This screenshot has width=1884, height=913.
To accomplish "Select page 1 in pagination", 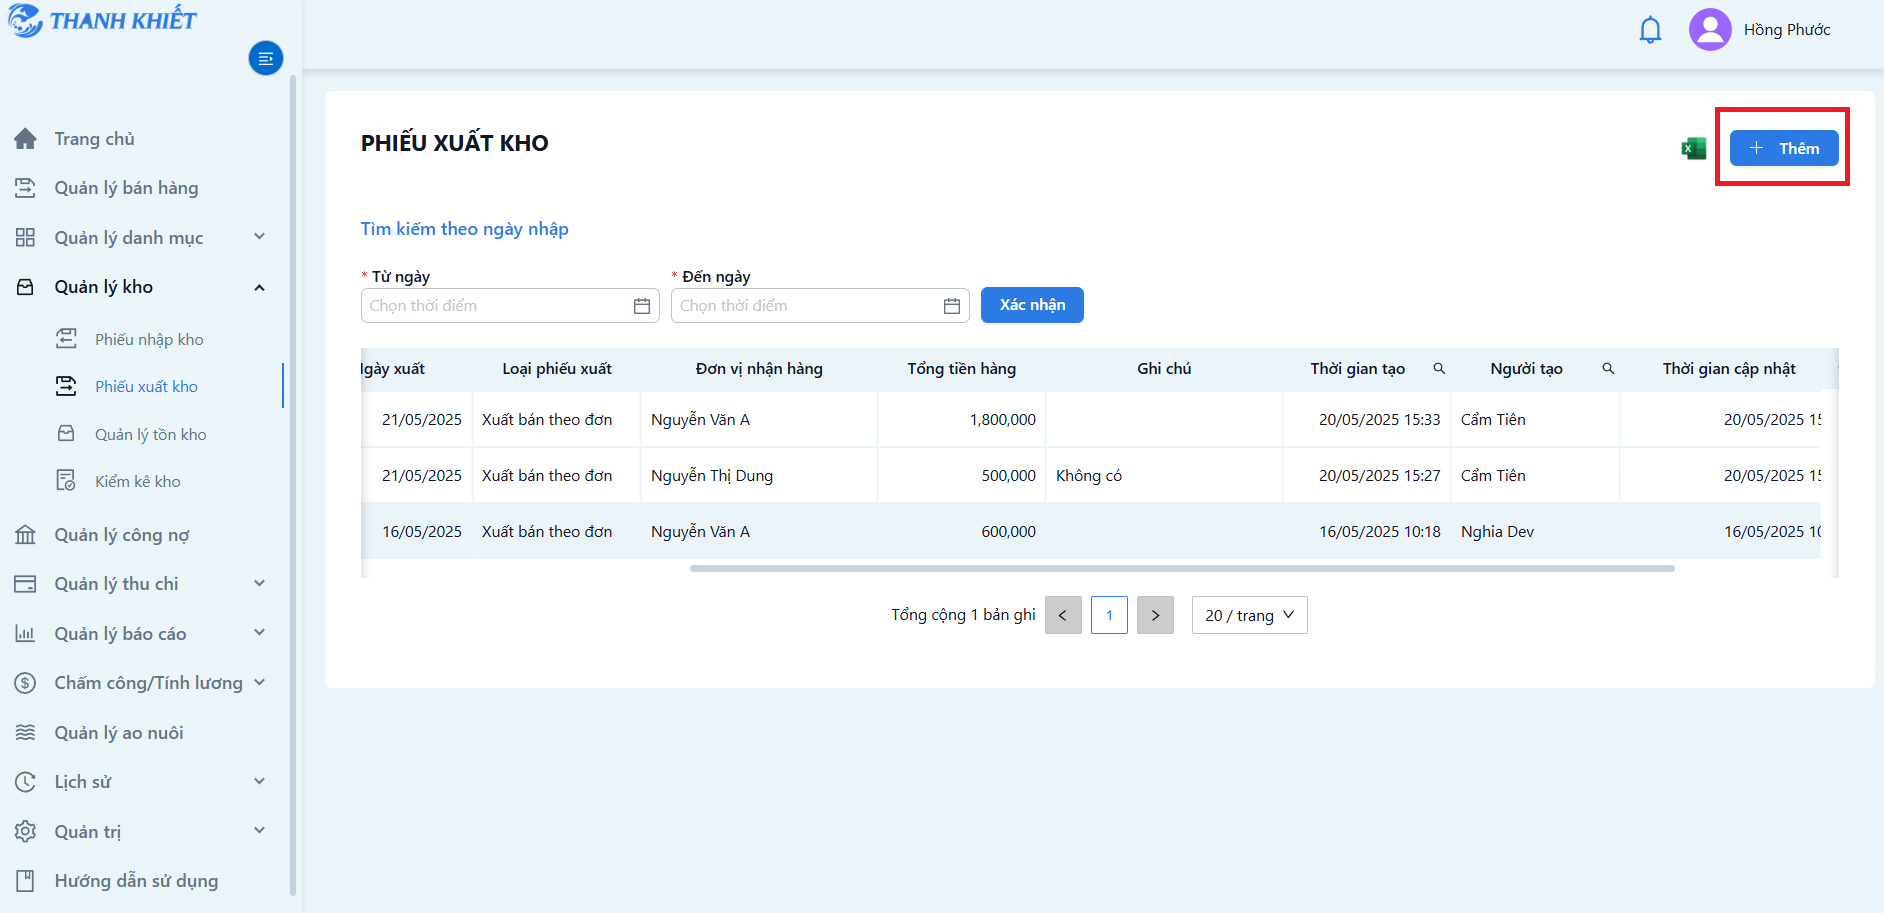I will click(x=1109, y=615).
